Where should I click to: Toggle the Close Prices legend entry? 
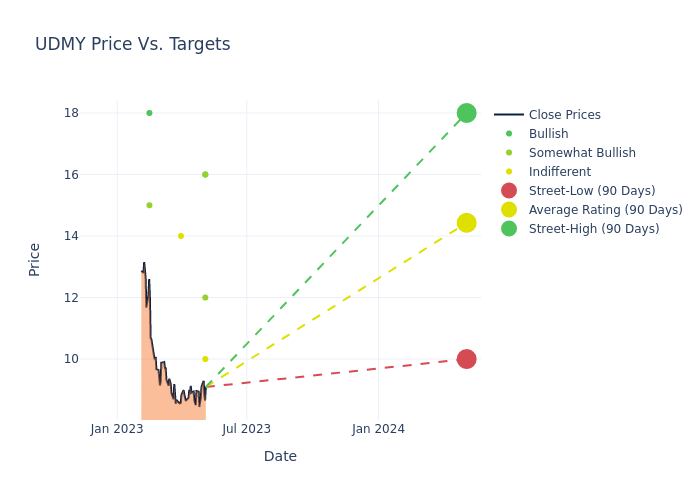564,115
